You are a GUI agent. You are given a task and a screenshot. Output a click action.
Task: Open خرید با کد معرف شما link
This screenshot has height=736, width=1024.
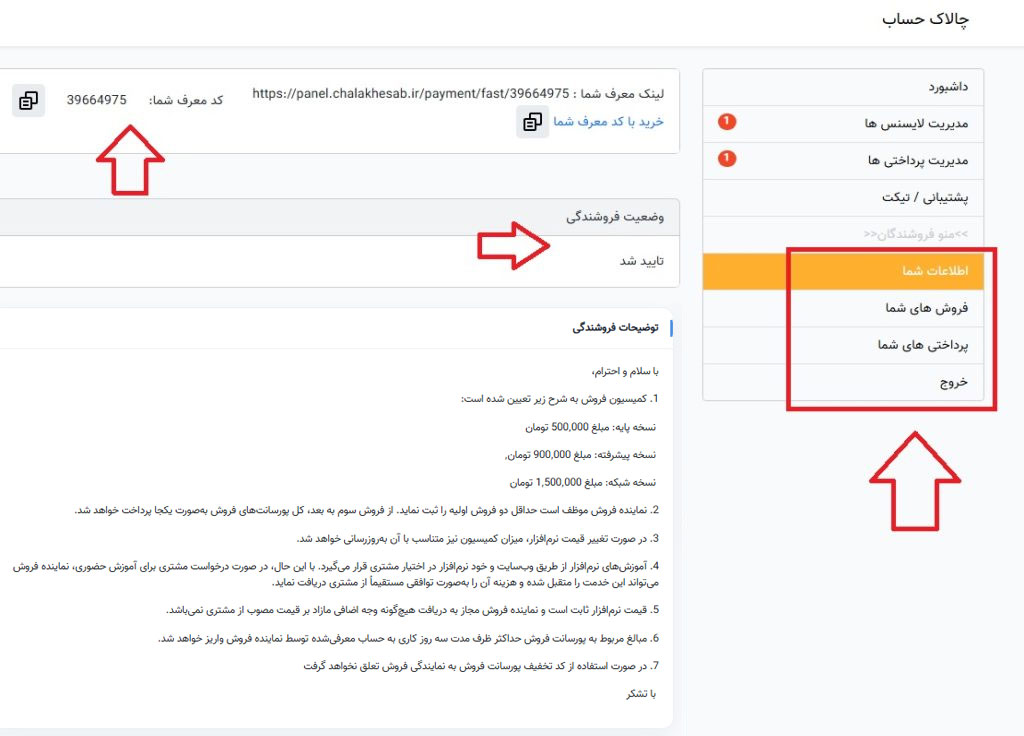coord(608,121)
